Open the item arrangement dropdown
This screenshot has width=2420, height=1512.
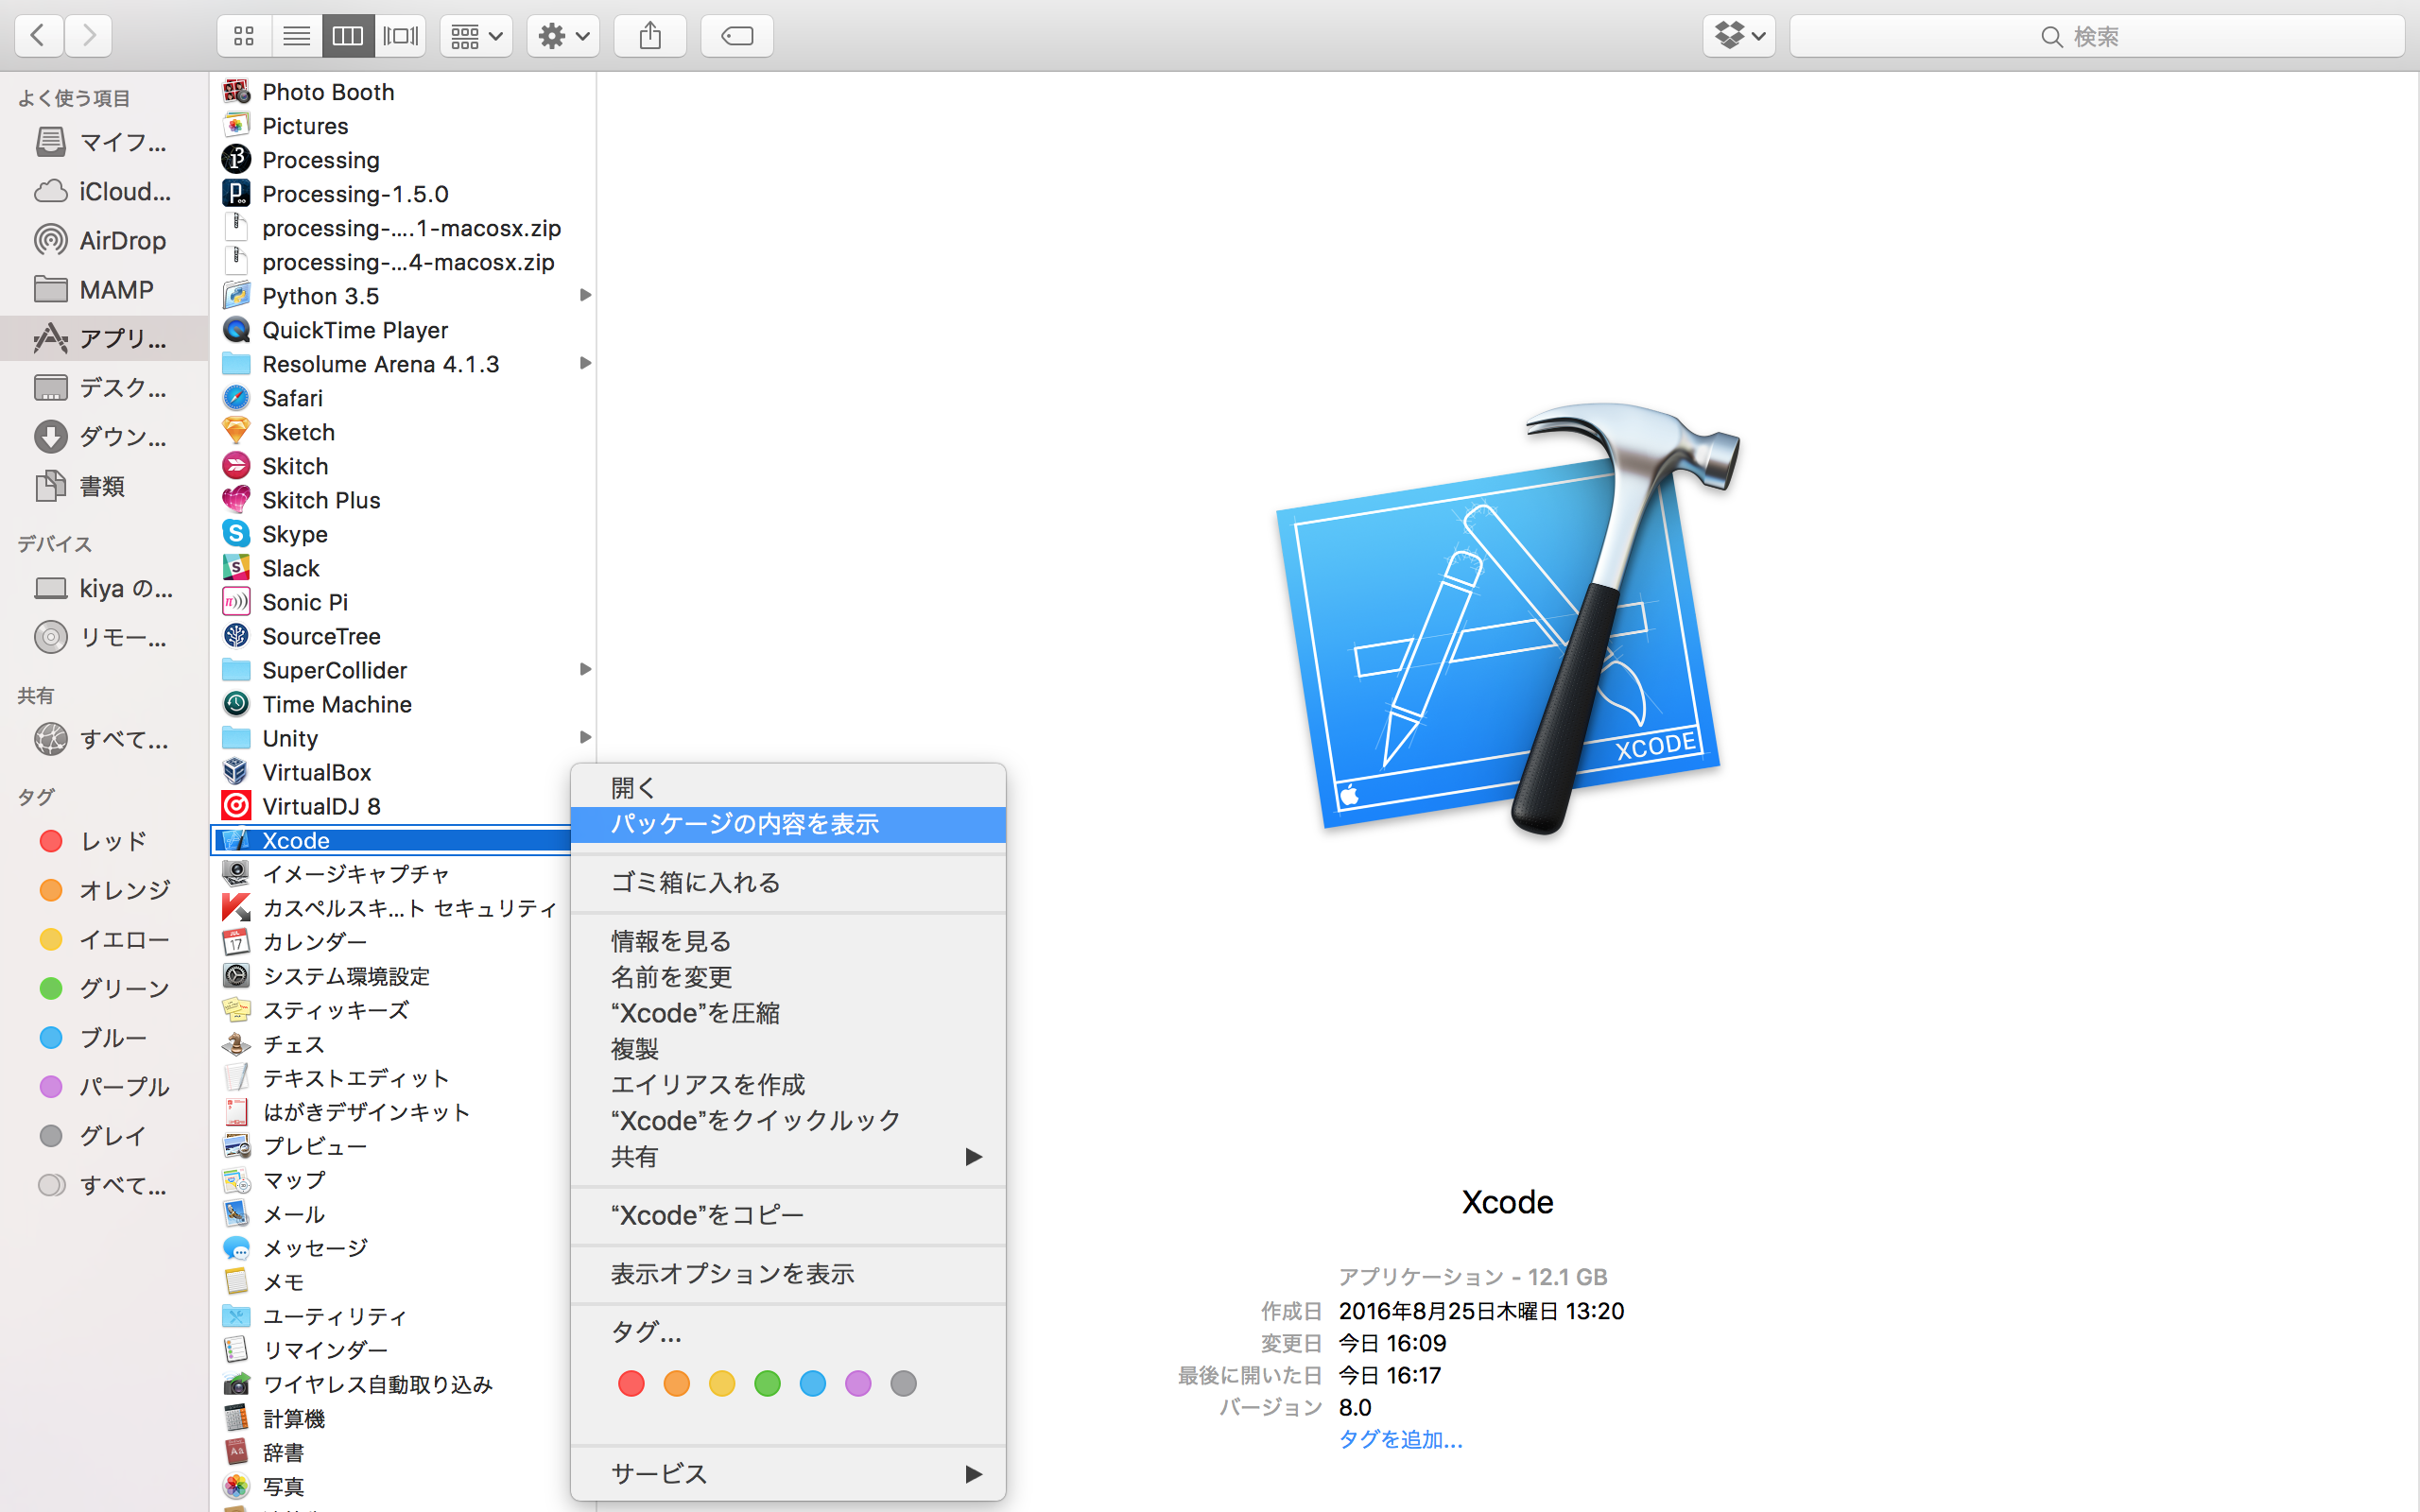pyautogui.click(x=476, y=36)
